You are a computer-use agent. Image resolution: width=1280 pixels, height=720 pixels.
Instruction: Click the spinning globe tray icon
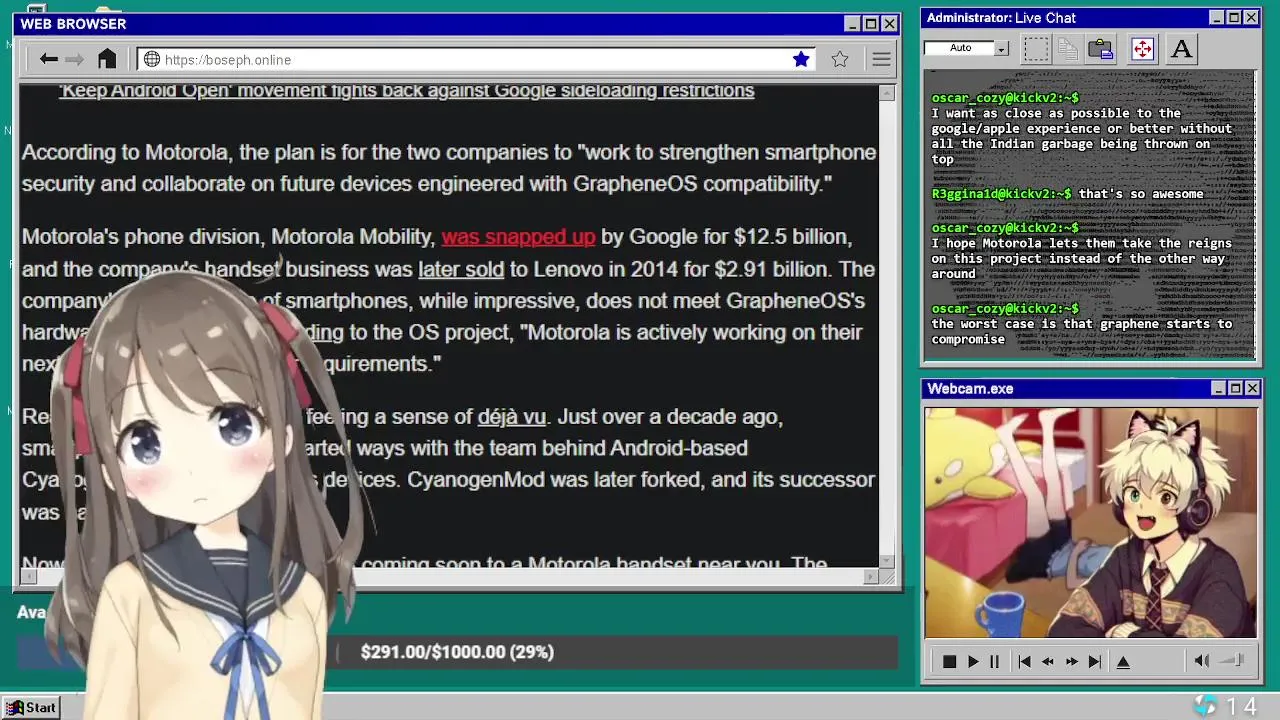pos(1205,706)
